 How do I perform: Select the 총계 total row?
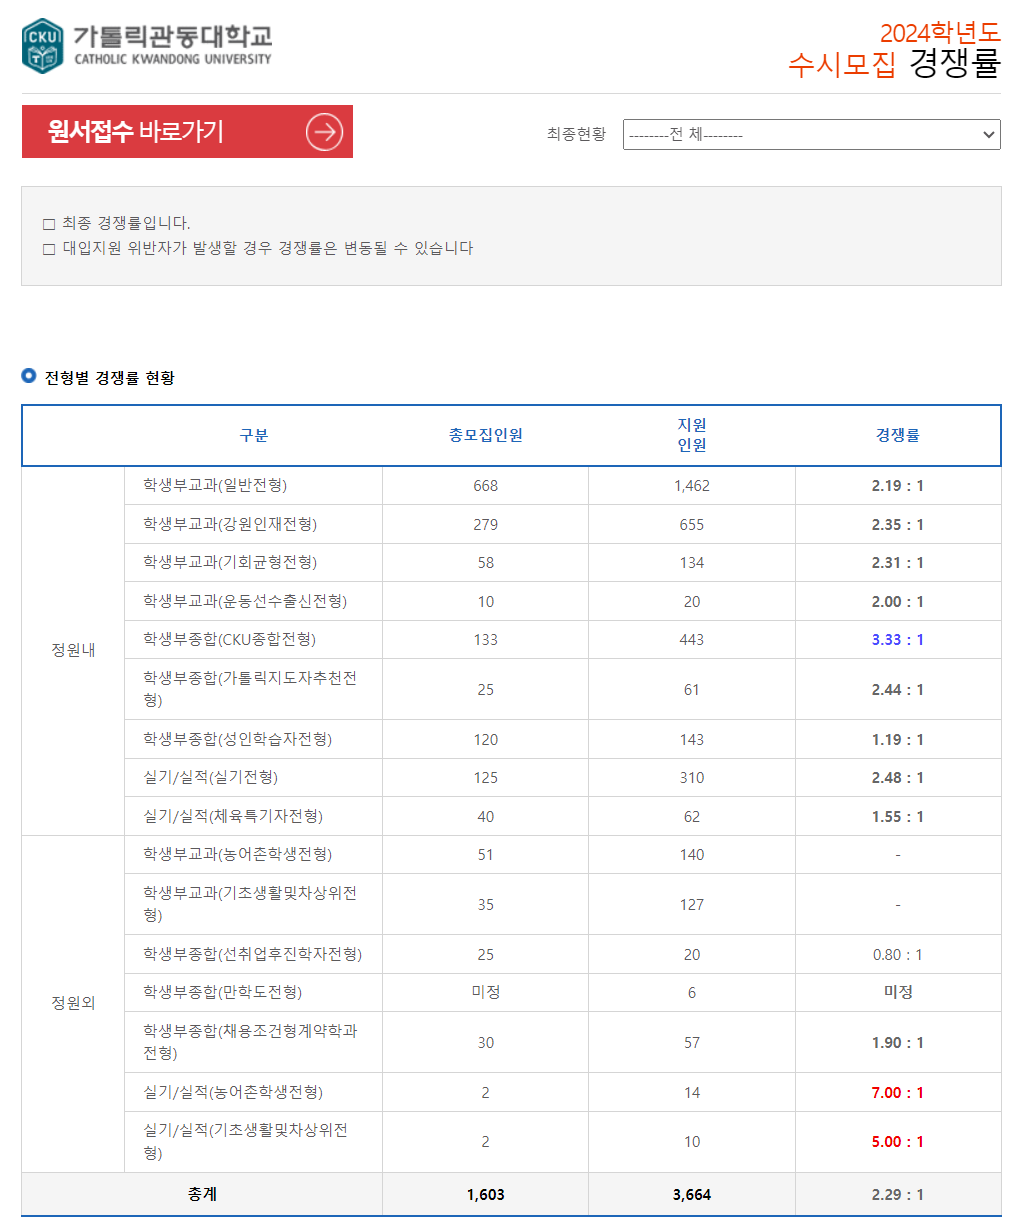point(200,1194)
